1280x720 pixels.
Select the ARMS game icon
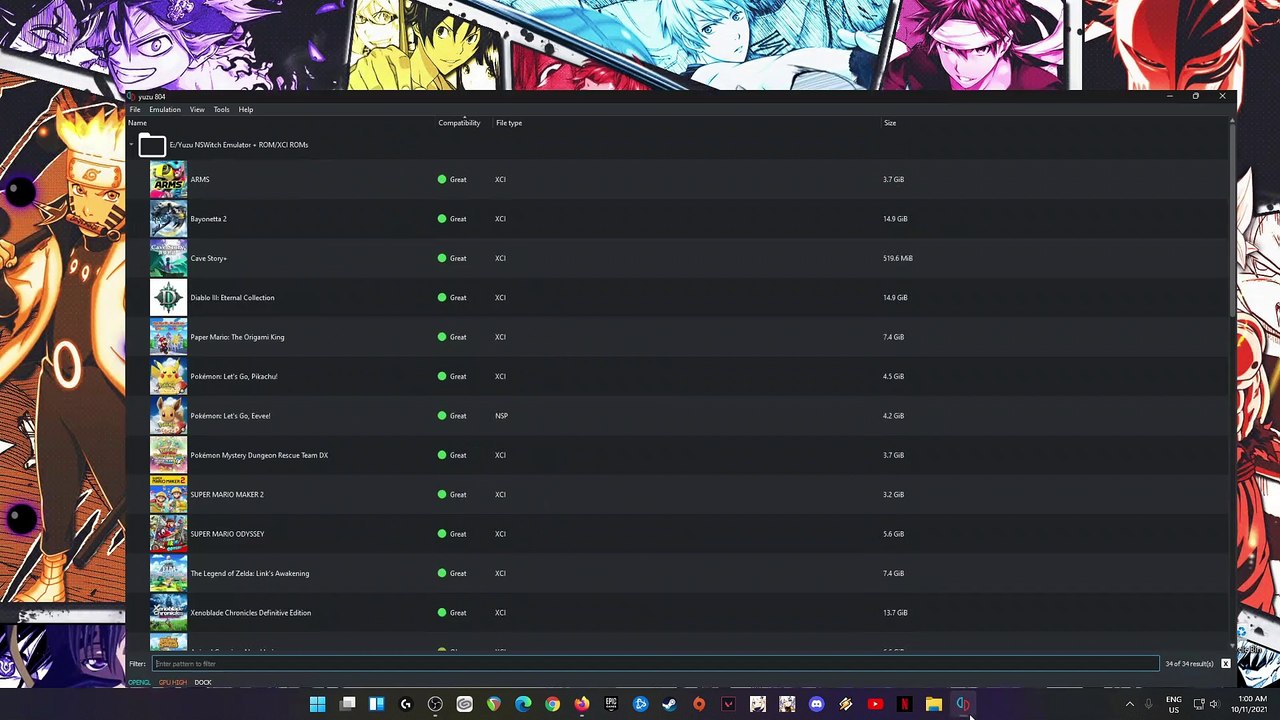click(x=168, y=180)
